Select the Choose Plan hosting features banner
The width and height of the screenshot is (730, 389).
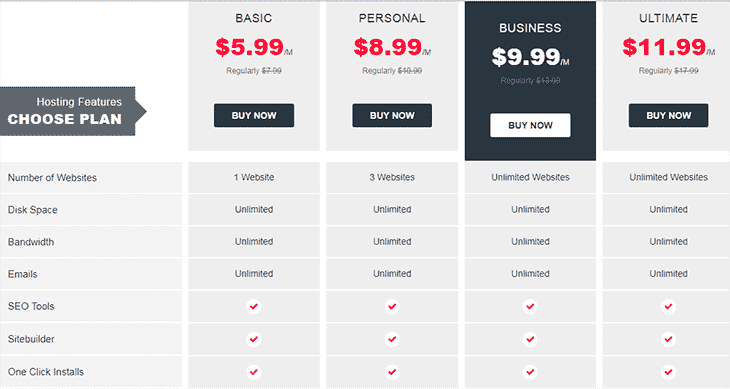click(x=73, y=111)
